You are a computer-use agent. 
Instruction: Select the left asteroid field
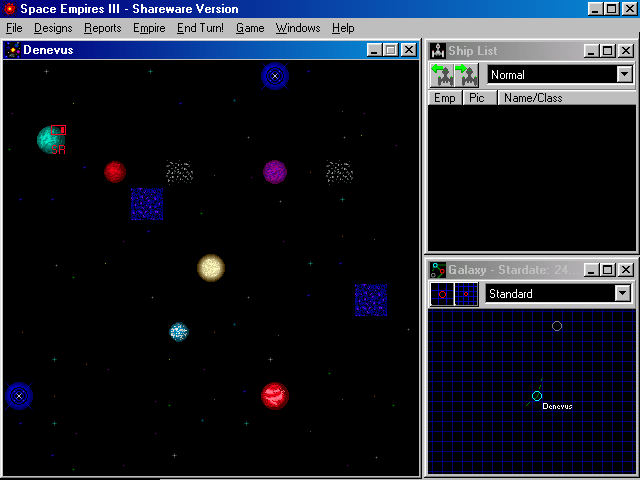179,172
